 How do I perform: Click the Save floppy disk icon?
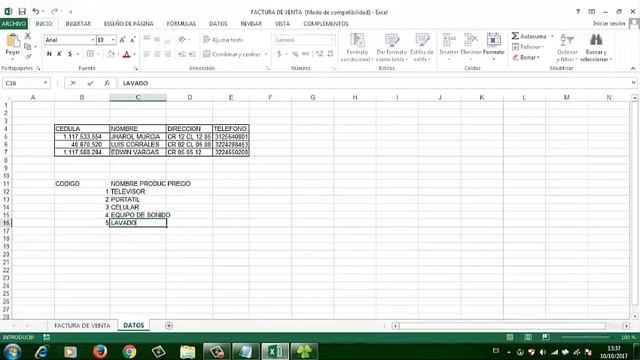(22, 11)
